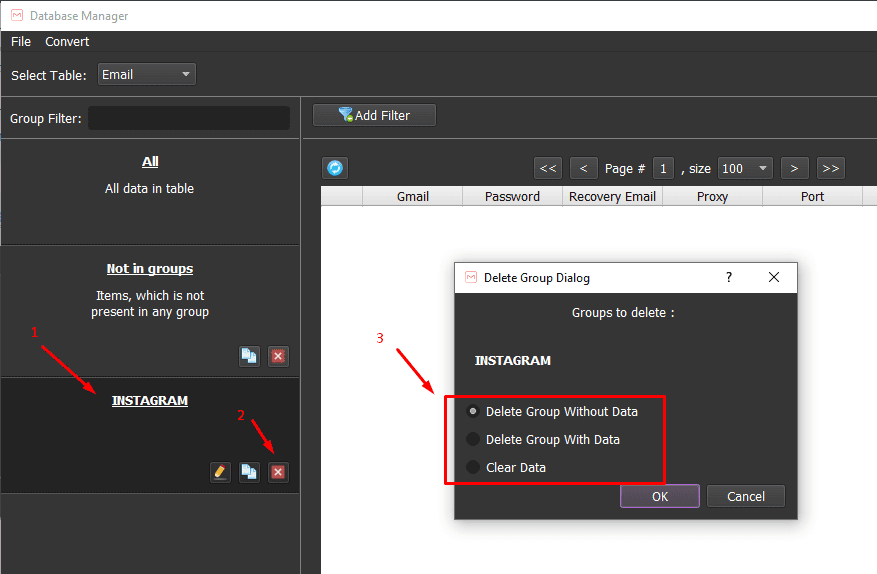Jump to first page with << button

[548, 168]
